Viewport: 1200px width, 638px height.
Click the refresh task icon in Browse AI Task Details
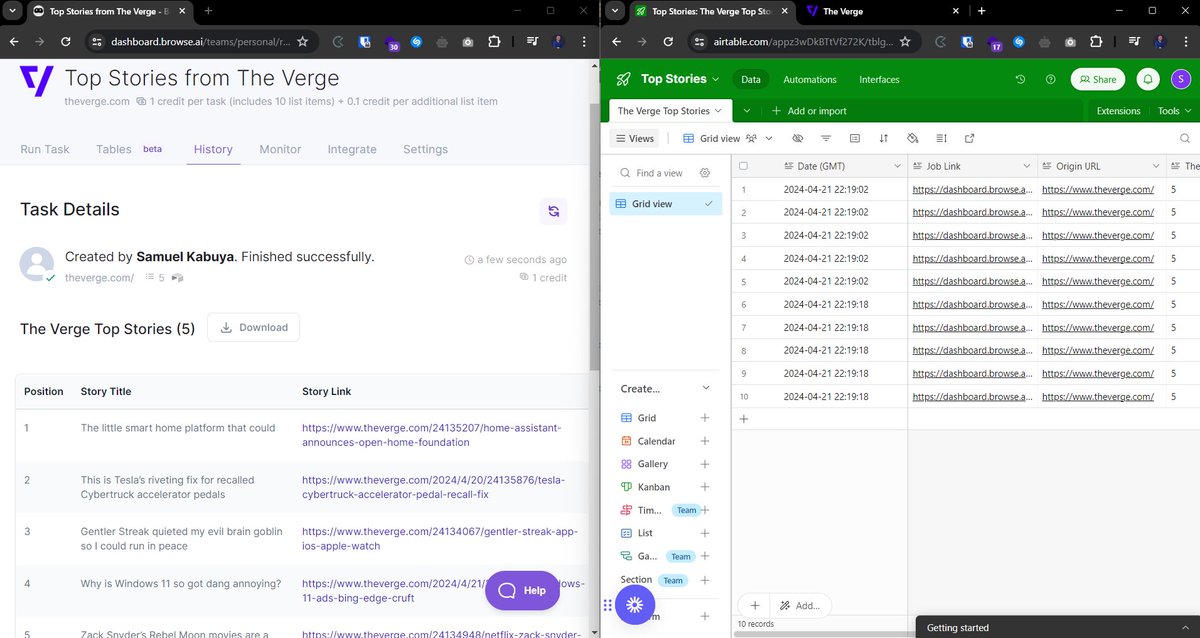[x=553, y=211]
